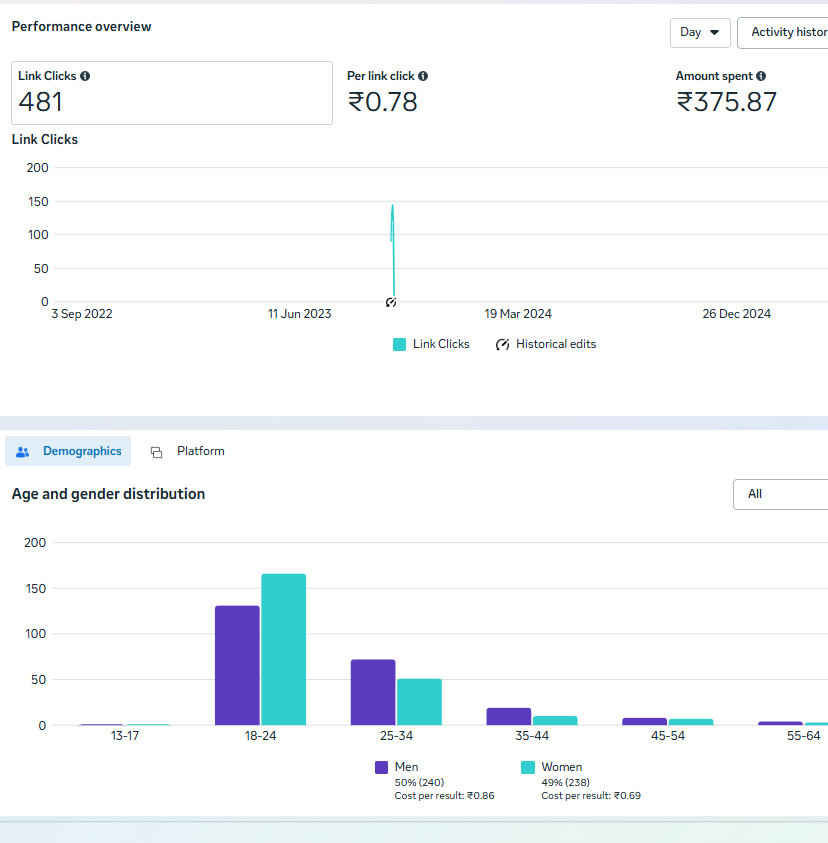The image size is (828, 843).
Task: Toggle the Men series legend label
Action: pyautogui.click(x=406, y=767)
